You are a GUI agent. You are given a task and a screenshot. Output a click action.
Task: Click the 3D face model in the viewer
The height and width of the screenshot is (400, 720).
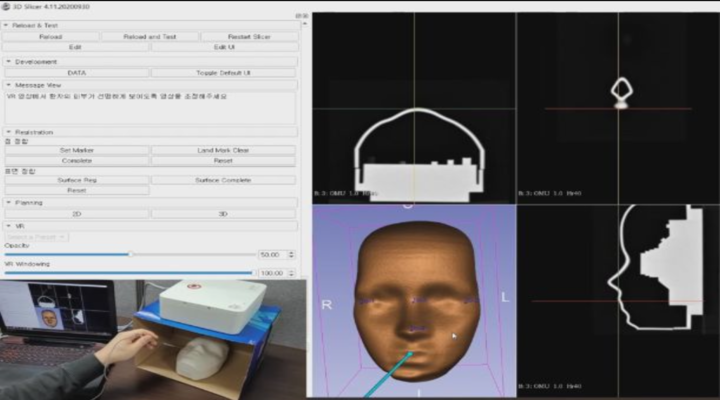[x=416, y=301]
